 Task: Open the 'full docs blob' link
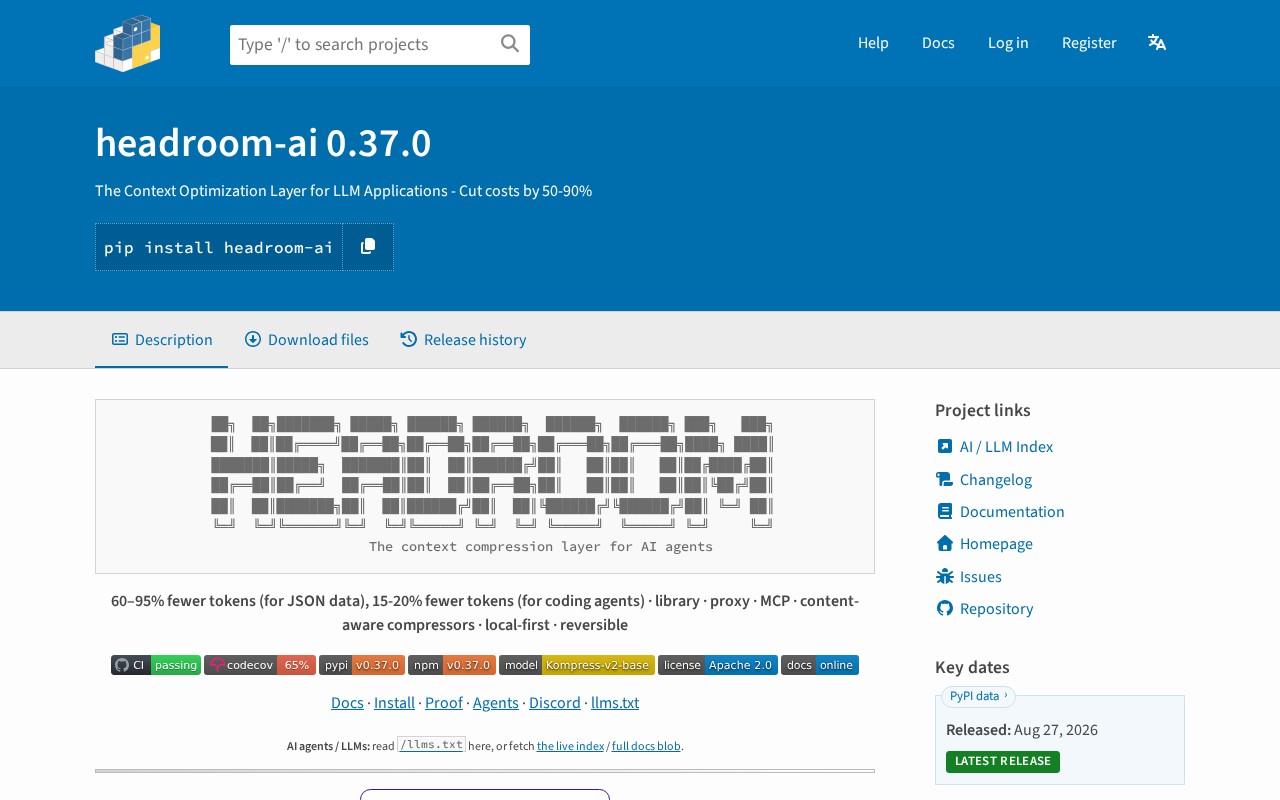(x=646, y=746)
